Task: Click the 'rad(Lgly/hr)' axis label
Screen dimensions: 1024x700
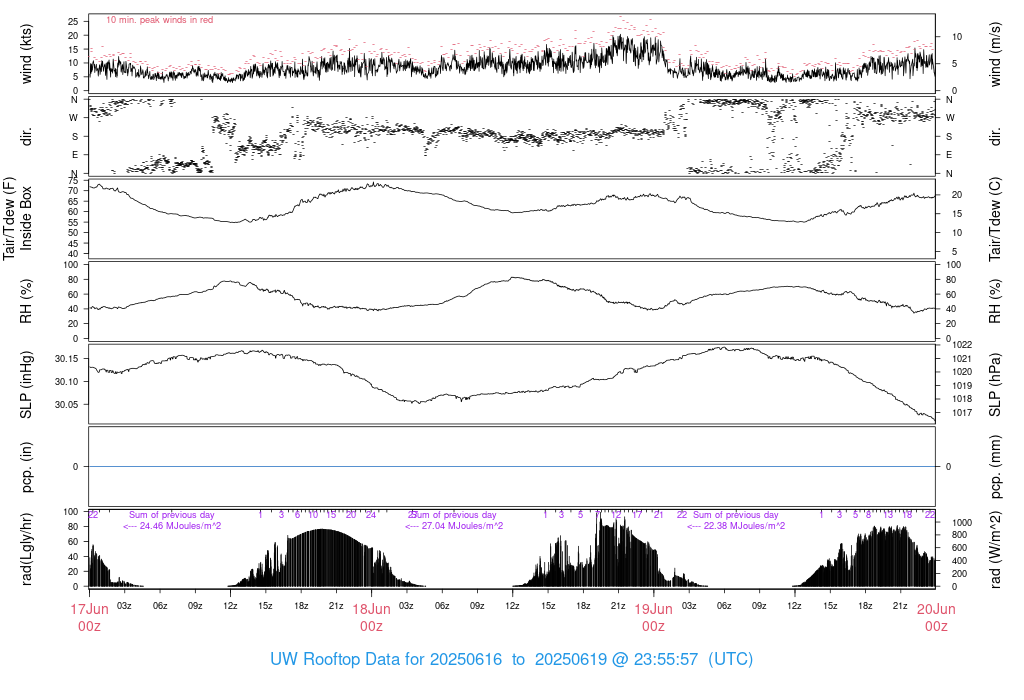Action: click(26, 549)
